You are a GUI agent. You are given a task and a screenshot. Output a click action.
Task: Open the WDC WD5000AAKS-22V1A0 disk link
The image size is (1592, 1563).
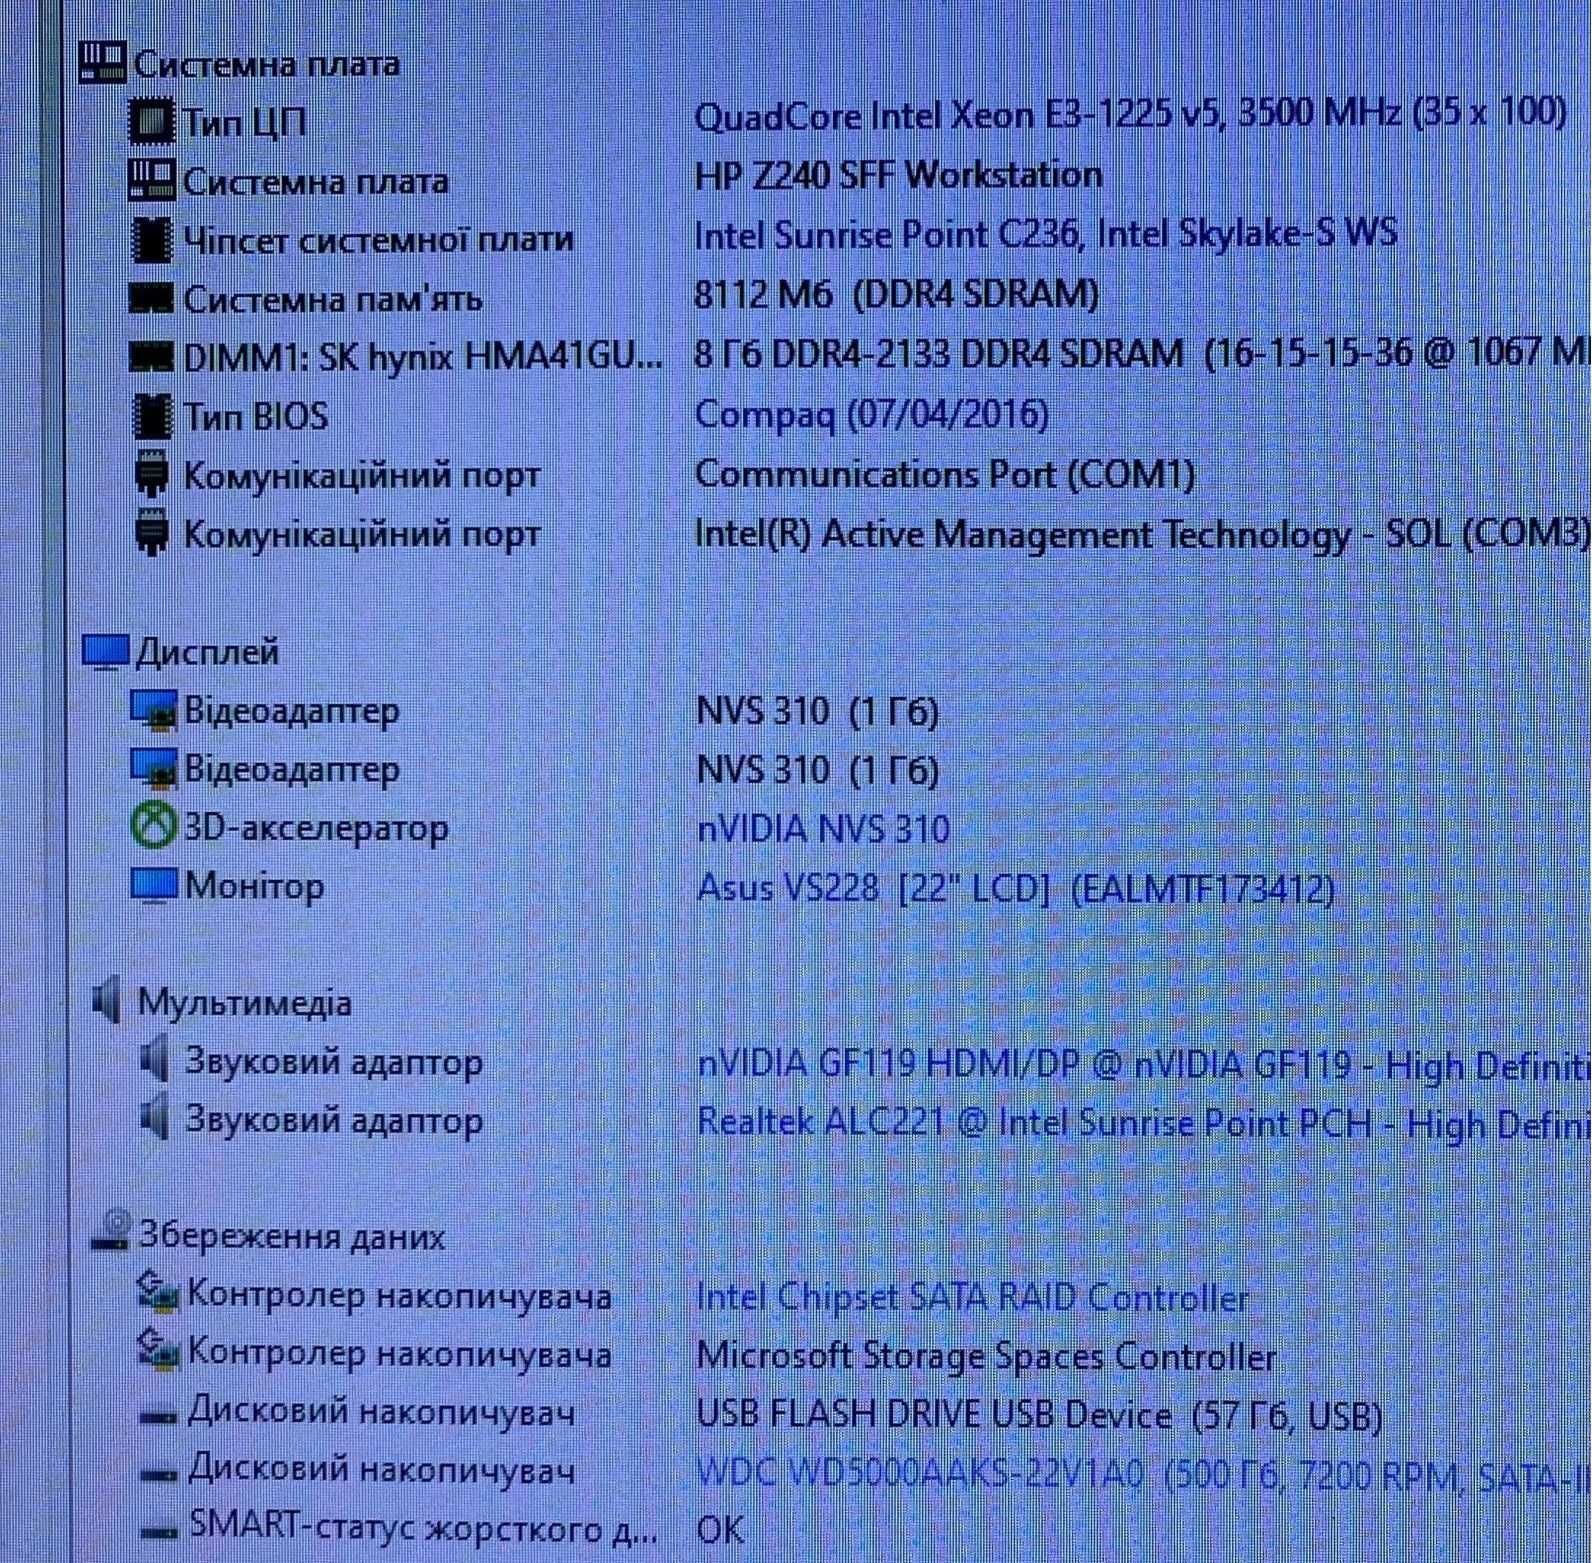pos(1144,1474)
